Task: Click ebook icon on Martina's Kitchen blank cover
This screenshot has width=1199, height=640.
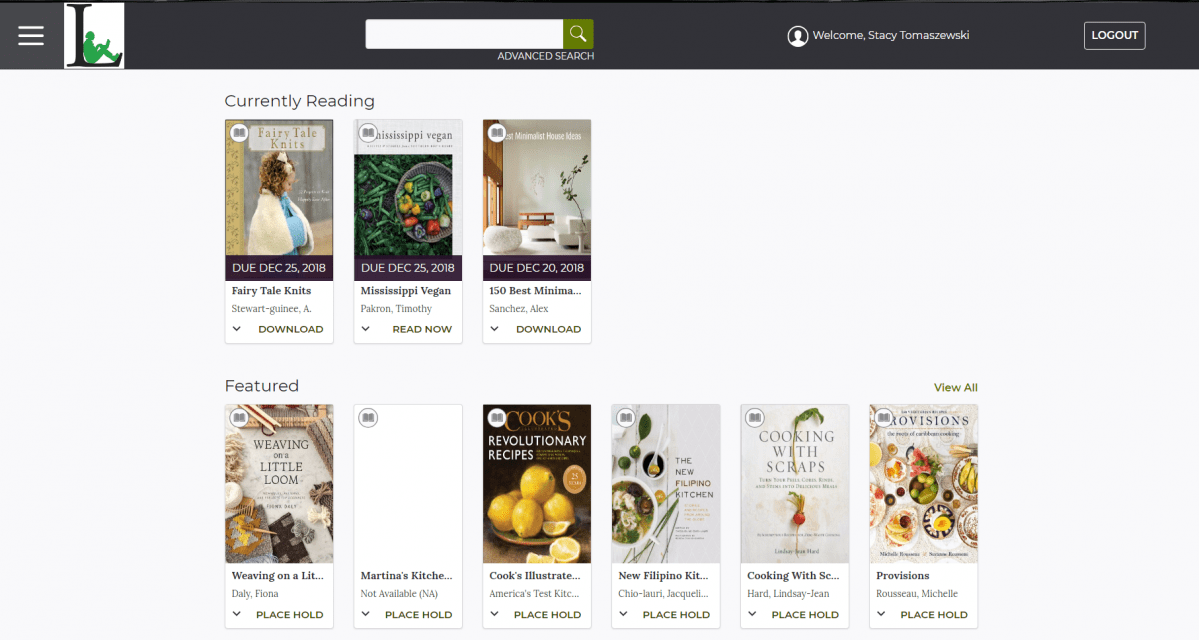Action: tap(368, 418)
